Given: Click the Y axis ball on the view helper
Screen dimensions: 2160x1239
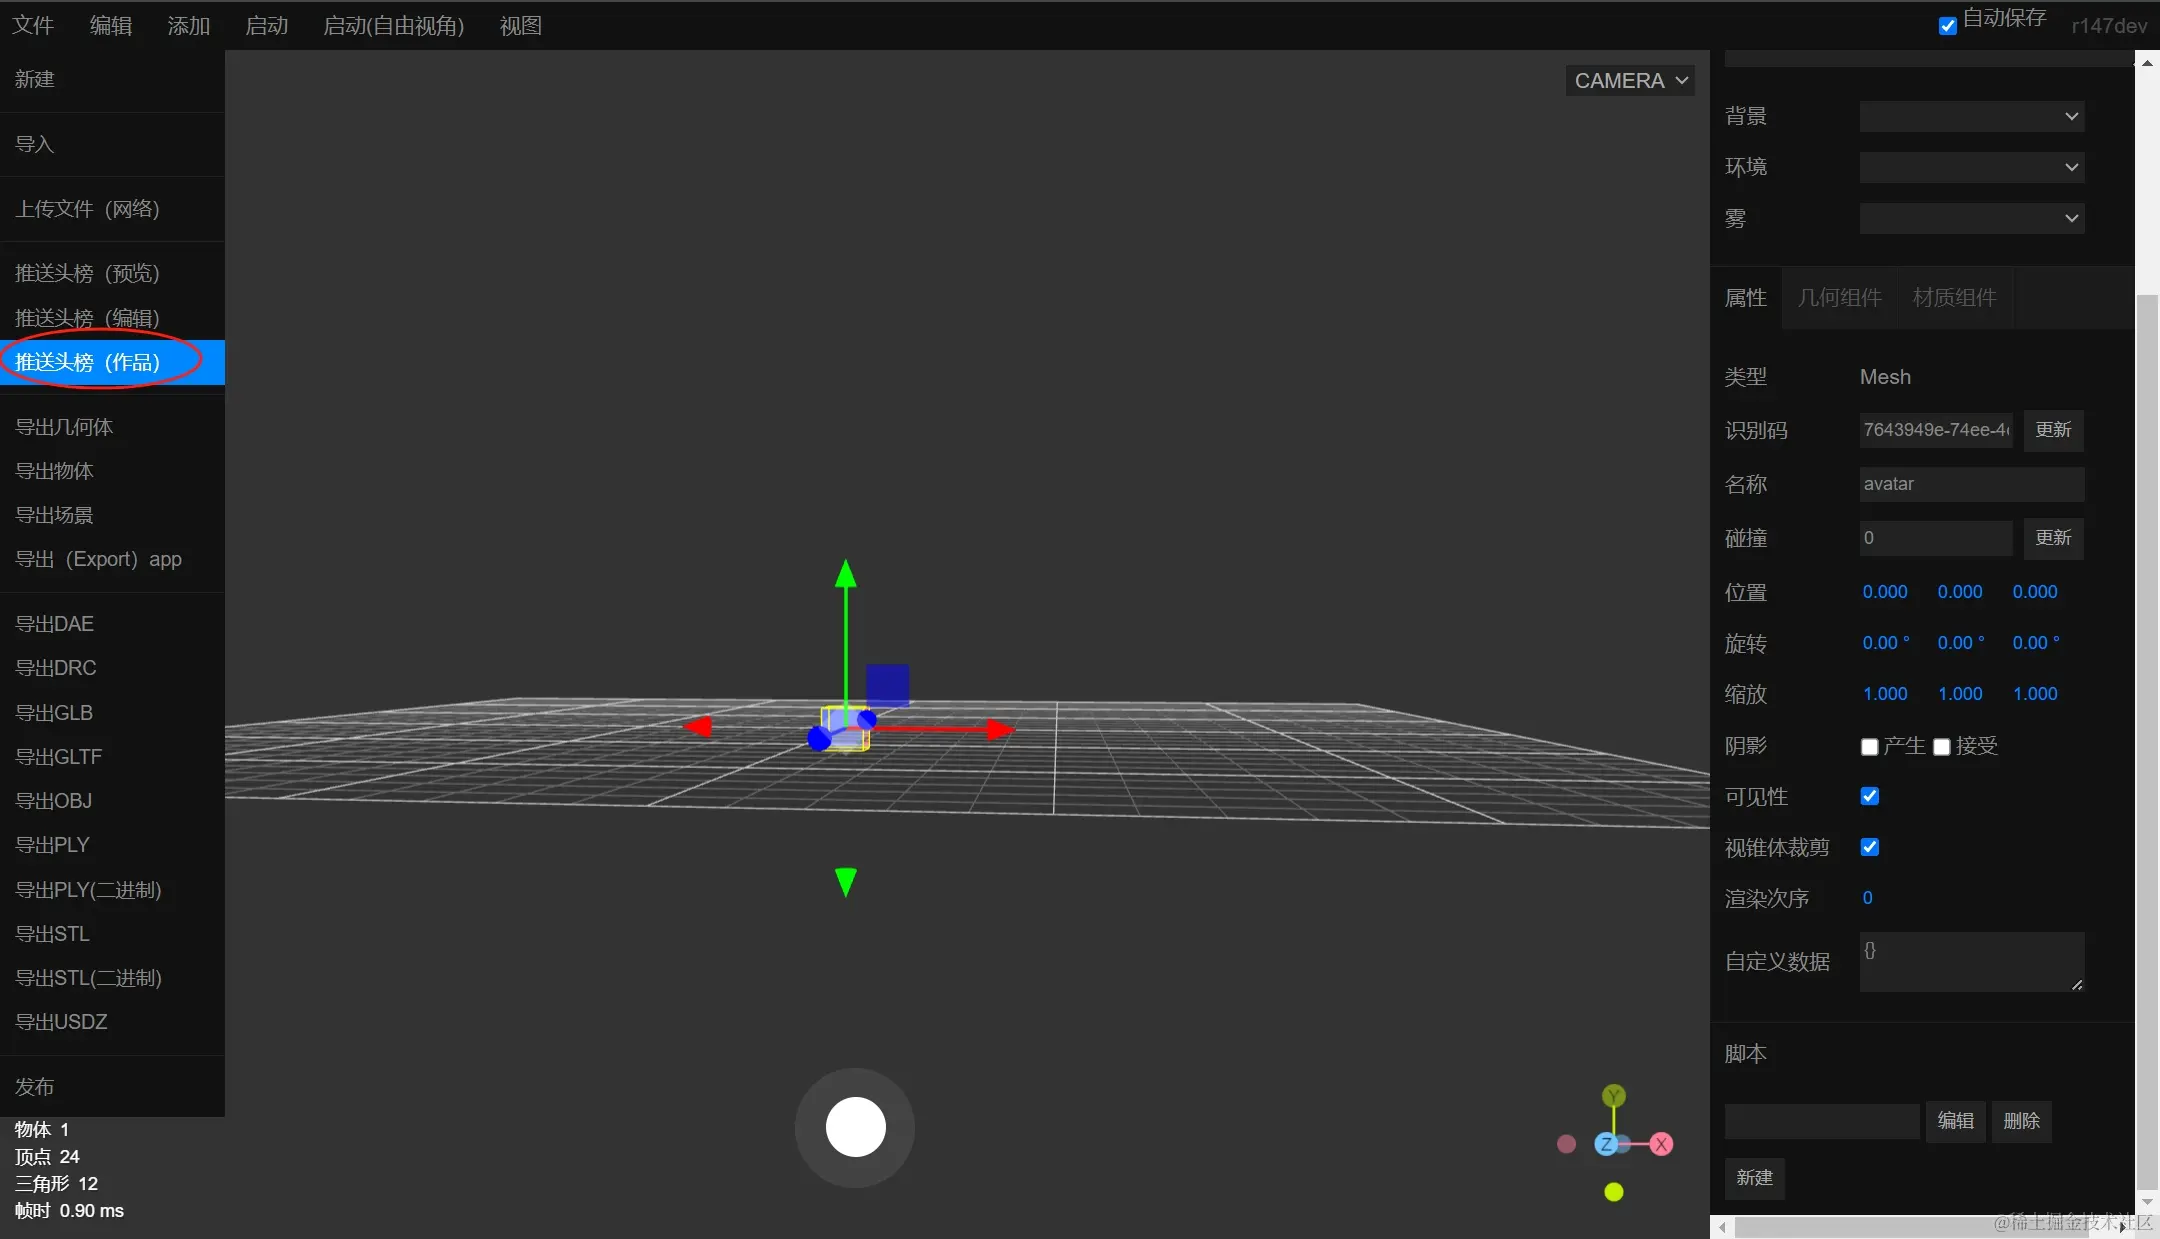Looking at the screenshot, I should coord(1613,1096).
